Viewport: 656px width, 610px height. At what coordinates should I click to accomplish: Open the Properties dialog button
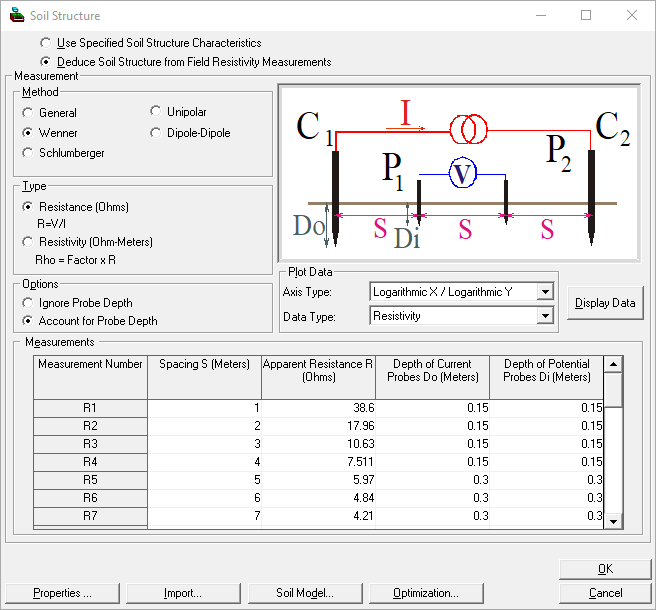click(63, 593)
